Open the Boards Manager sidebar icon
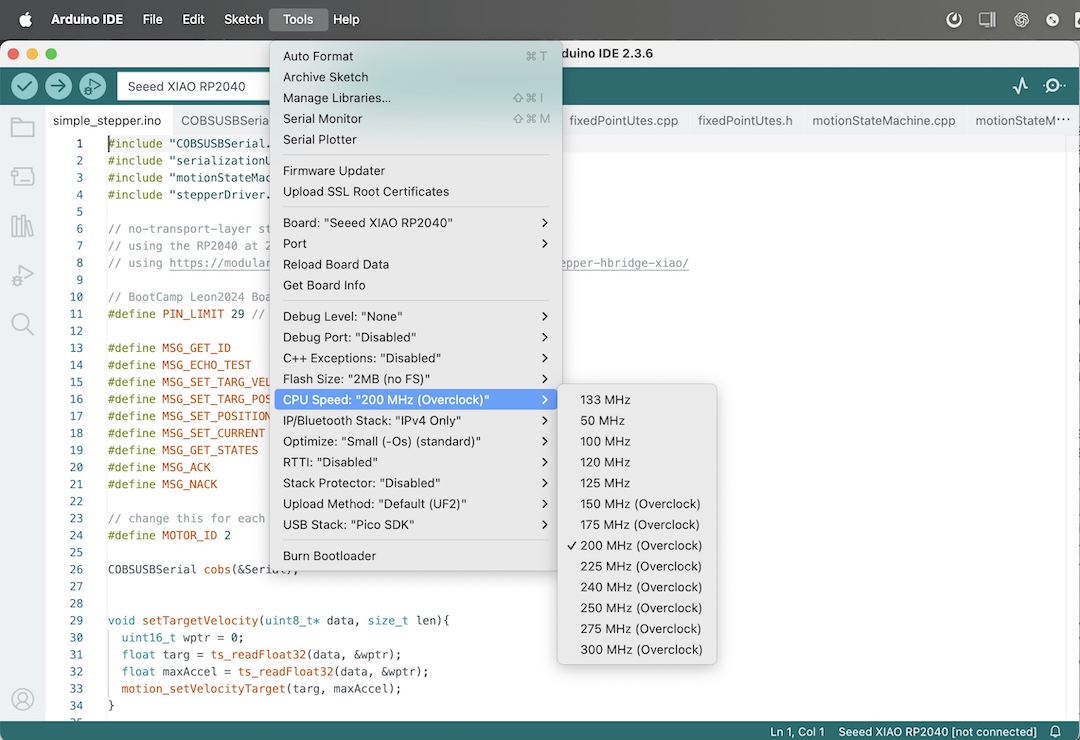1080x740 pixels. (x=23, y=176)
